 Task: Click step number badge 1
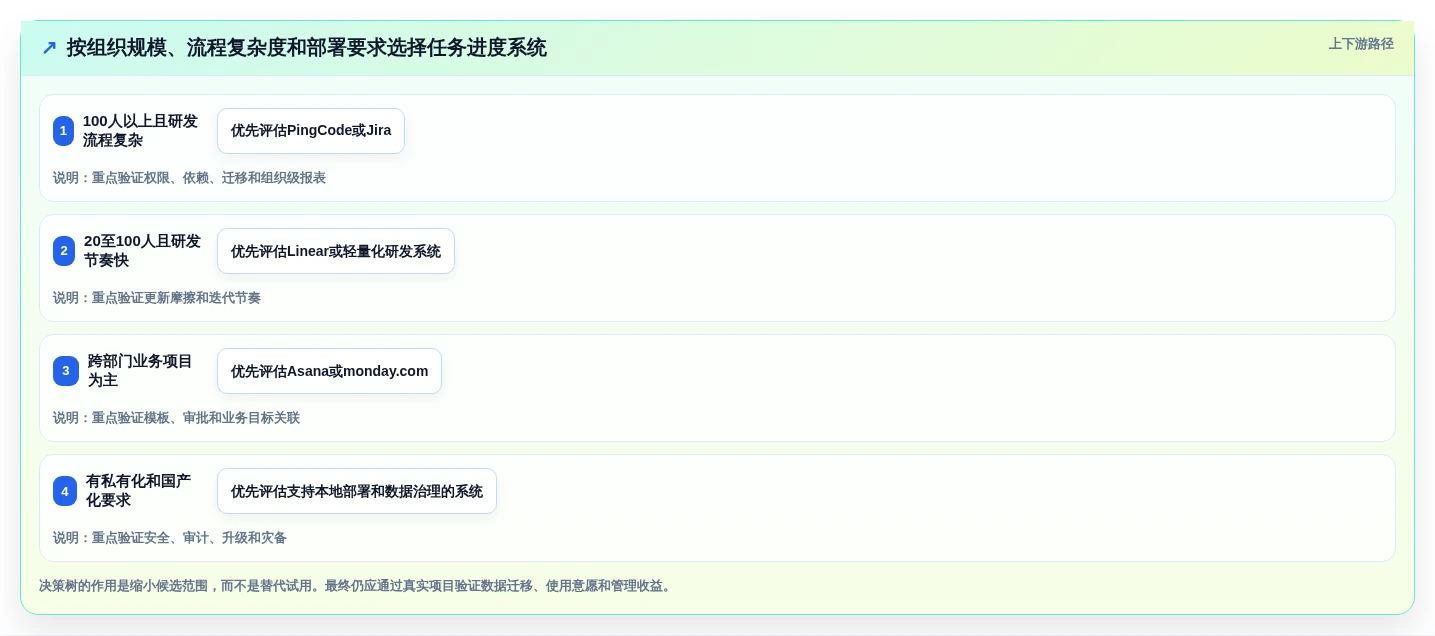pos(63,131)
